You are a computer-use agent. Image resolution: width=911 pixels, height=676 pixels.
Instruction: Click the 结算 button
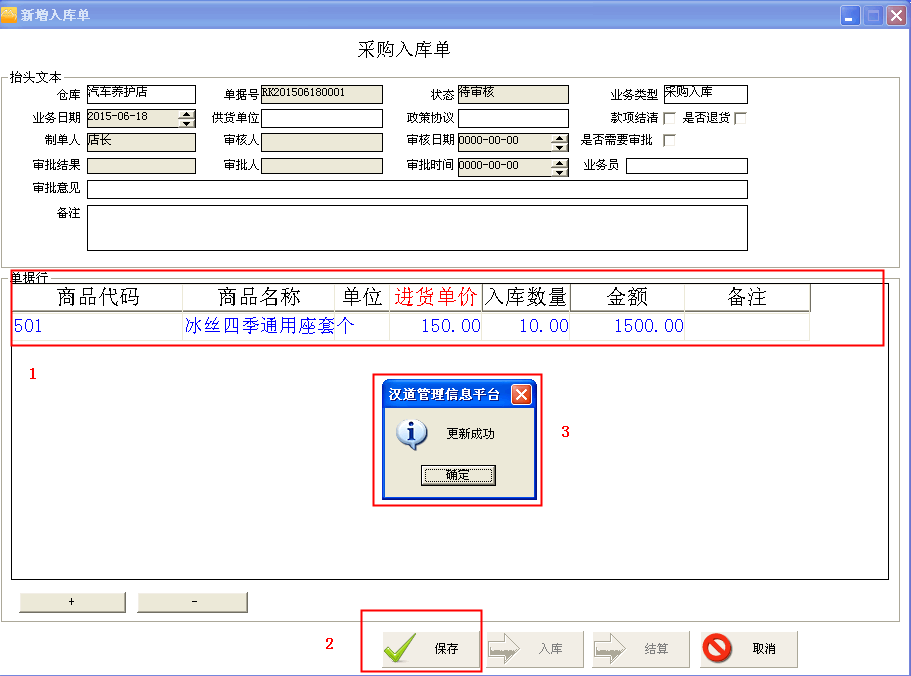(640, 649)
